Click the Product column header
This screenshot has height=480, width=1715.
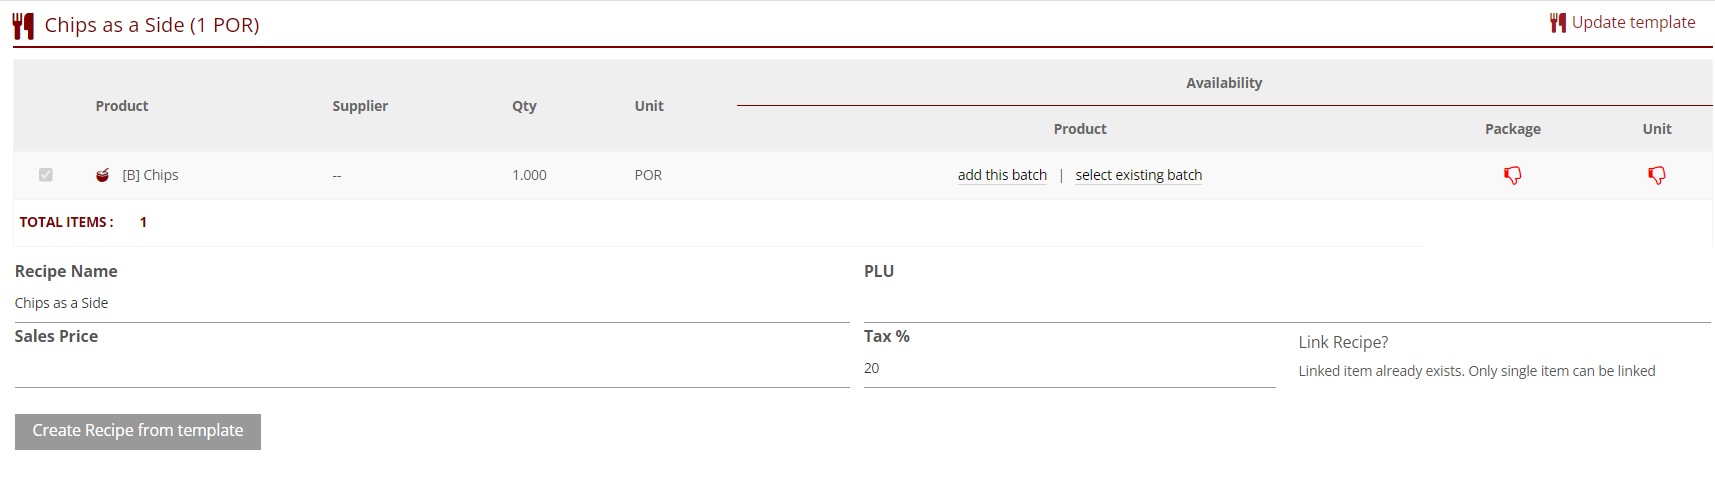[x=122, y=106]
